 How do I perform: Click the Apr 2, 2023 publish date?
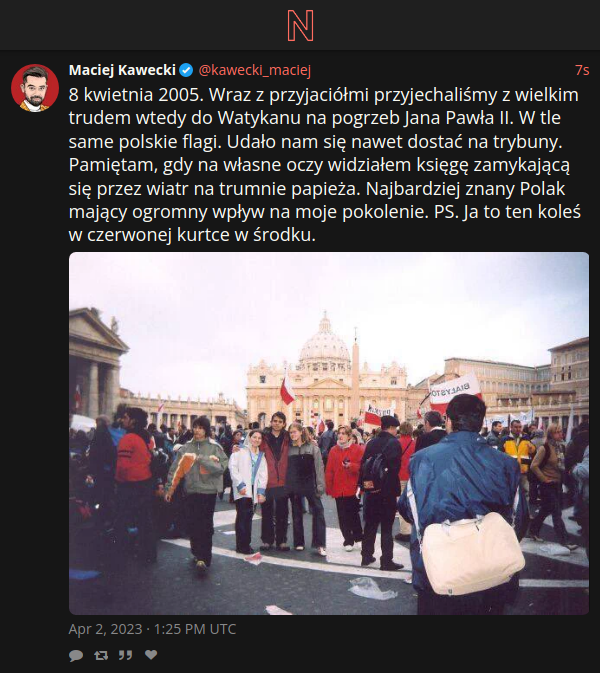coord(152,629)
